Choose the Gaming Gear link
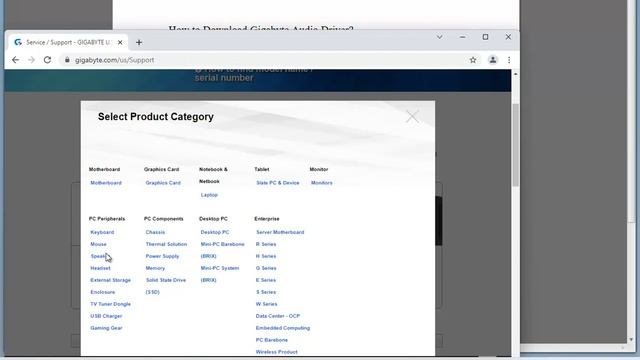Viewport: 640px width, 360px height. (x=106, y=328)
